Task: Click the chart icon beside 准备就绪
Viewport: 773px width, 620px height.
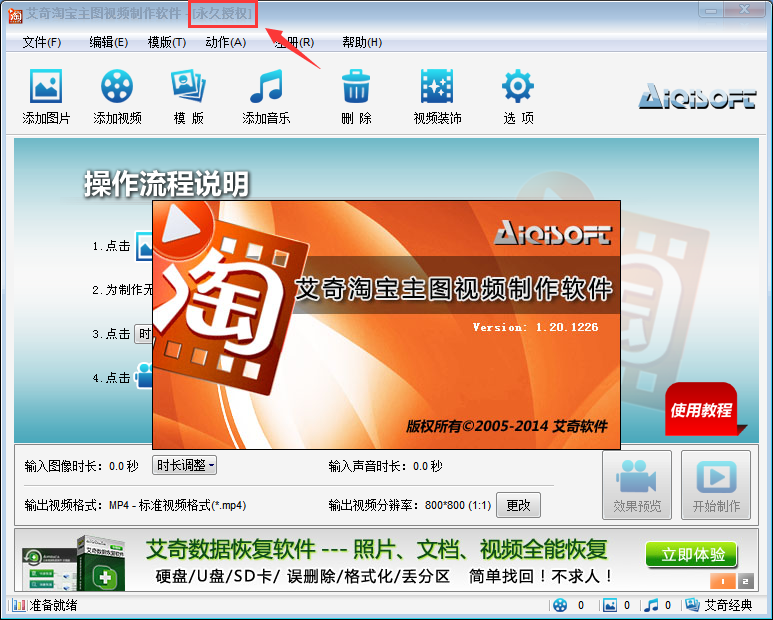Action: tap(19, 605)
